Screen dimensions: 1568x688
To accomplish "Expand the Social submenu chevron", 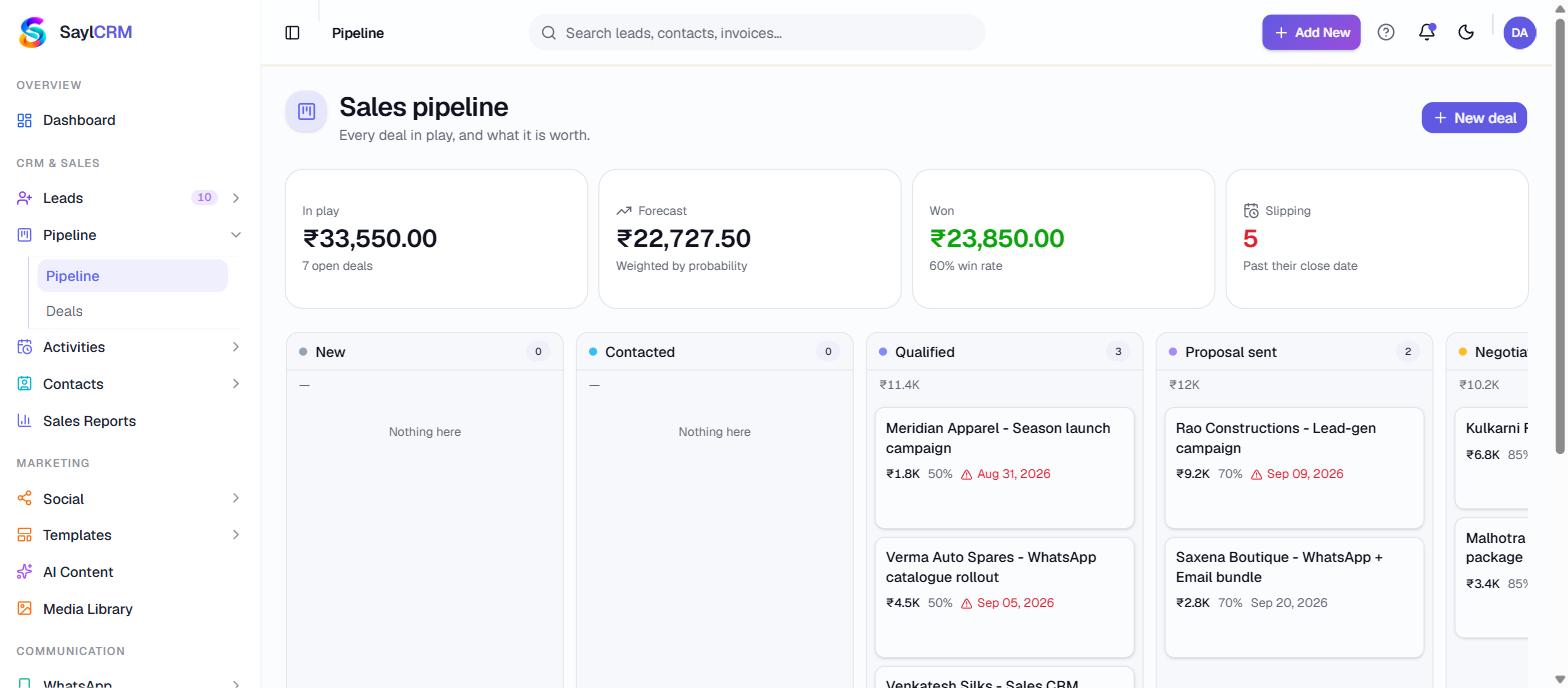I will [x=236, y=498].
